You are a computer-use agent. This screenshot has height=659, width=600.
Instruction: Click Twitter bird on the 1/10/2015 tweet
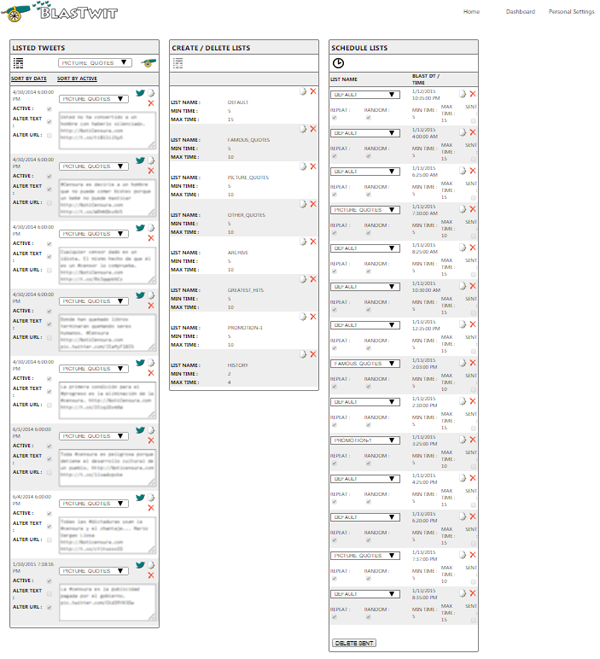click(x=140, y=565)
